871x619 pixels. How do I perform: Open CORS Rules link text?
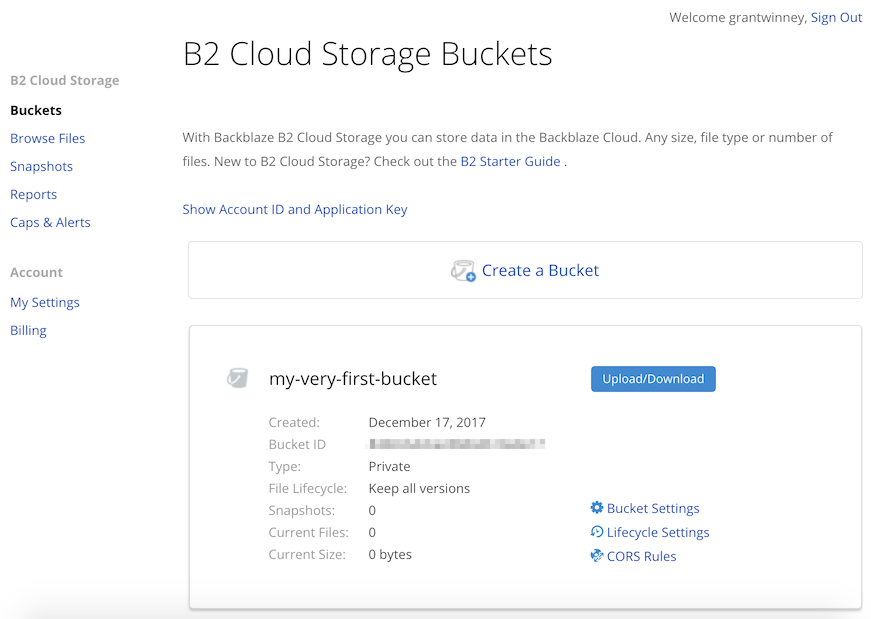[642, 556]
